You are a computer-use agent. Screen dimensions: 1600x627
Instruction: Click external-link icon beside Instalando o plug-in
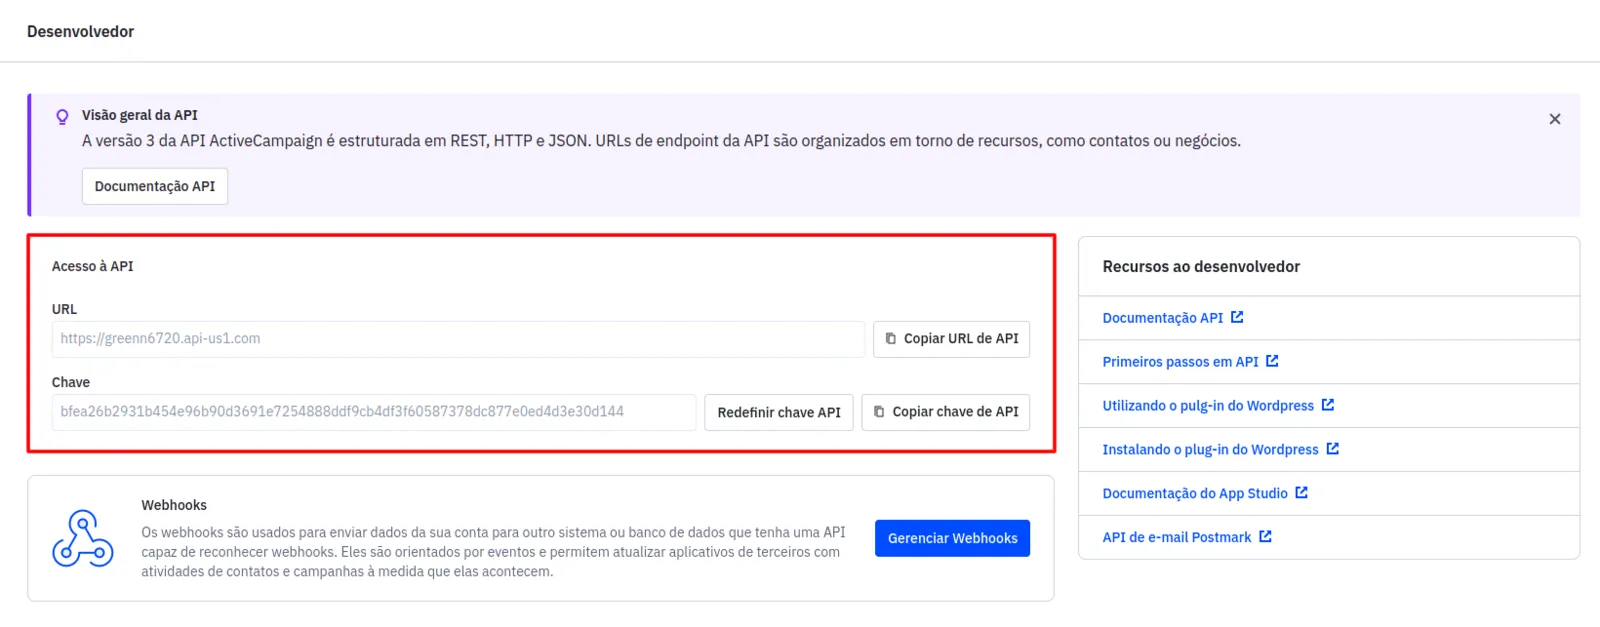[x=1332, y=449]
